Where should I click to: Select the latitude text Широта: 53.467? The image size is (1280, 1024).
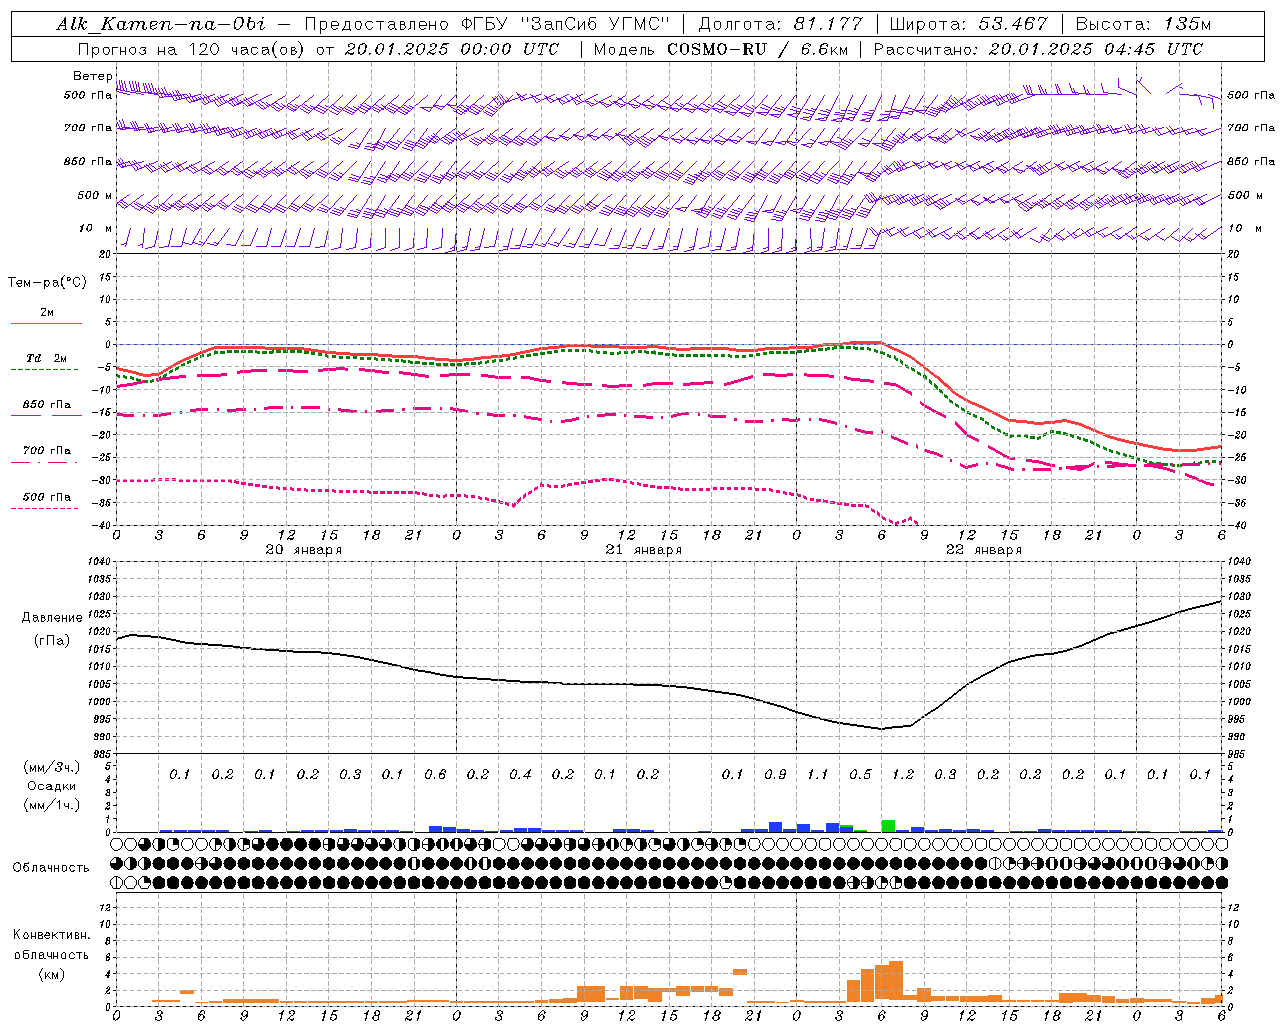tap(968, 24)
